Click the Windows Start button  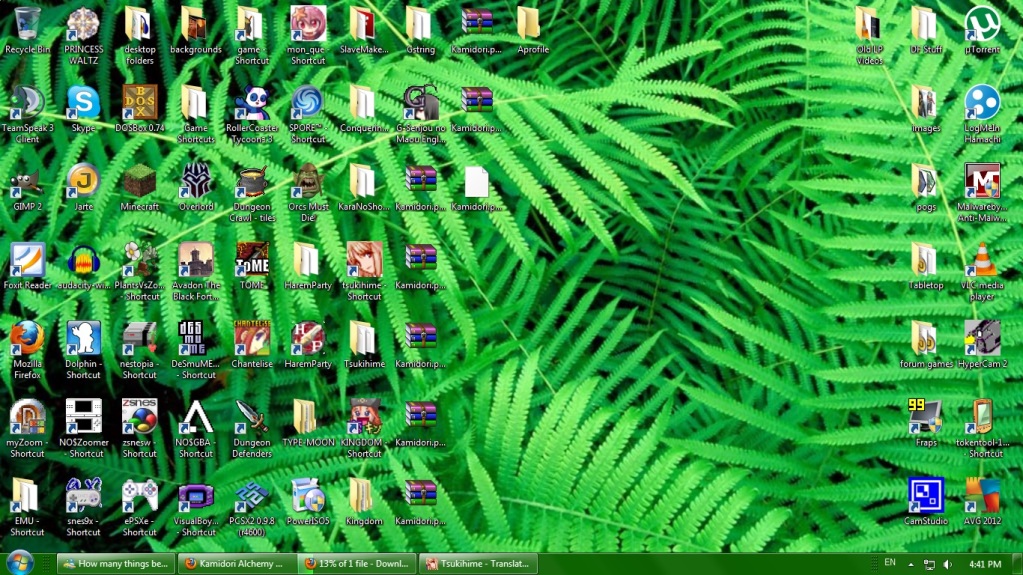pos(20,561)
